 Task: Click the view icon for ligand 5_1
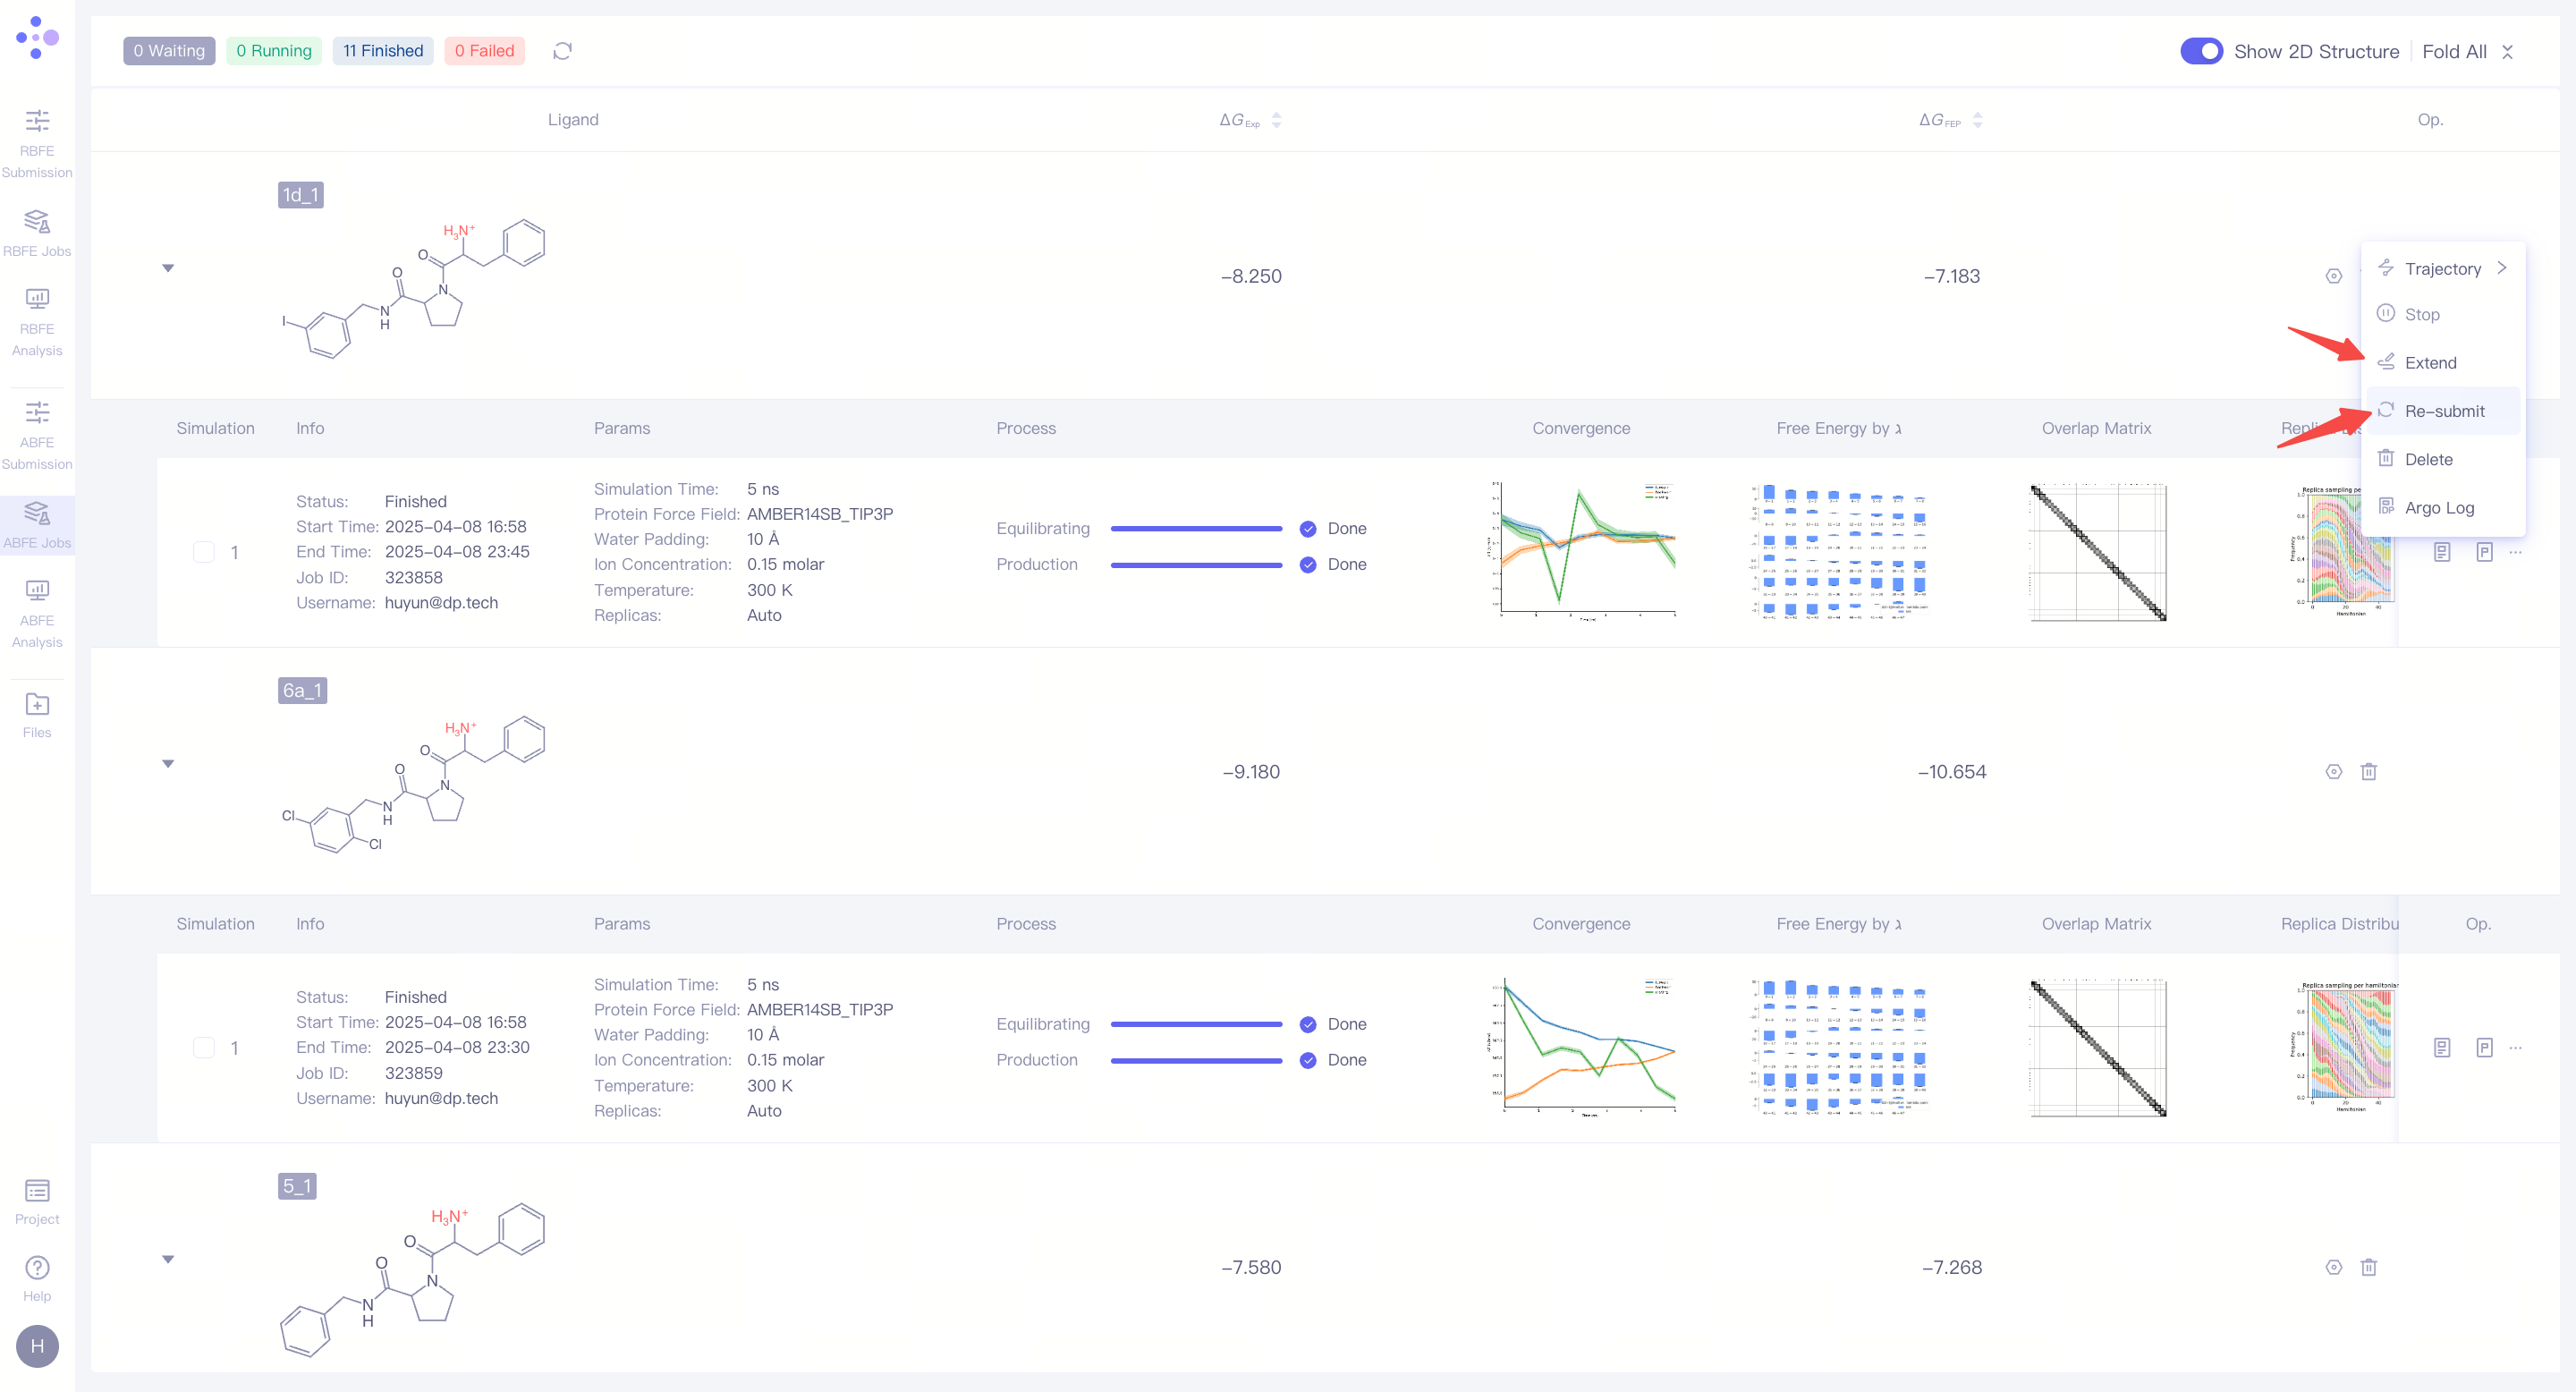pyautogui.click(x=2333, y=1267)
